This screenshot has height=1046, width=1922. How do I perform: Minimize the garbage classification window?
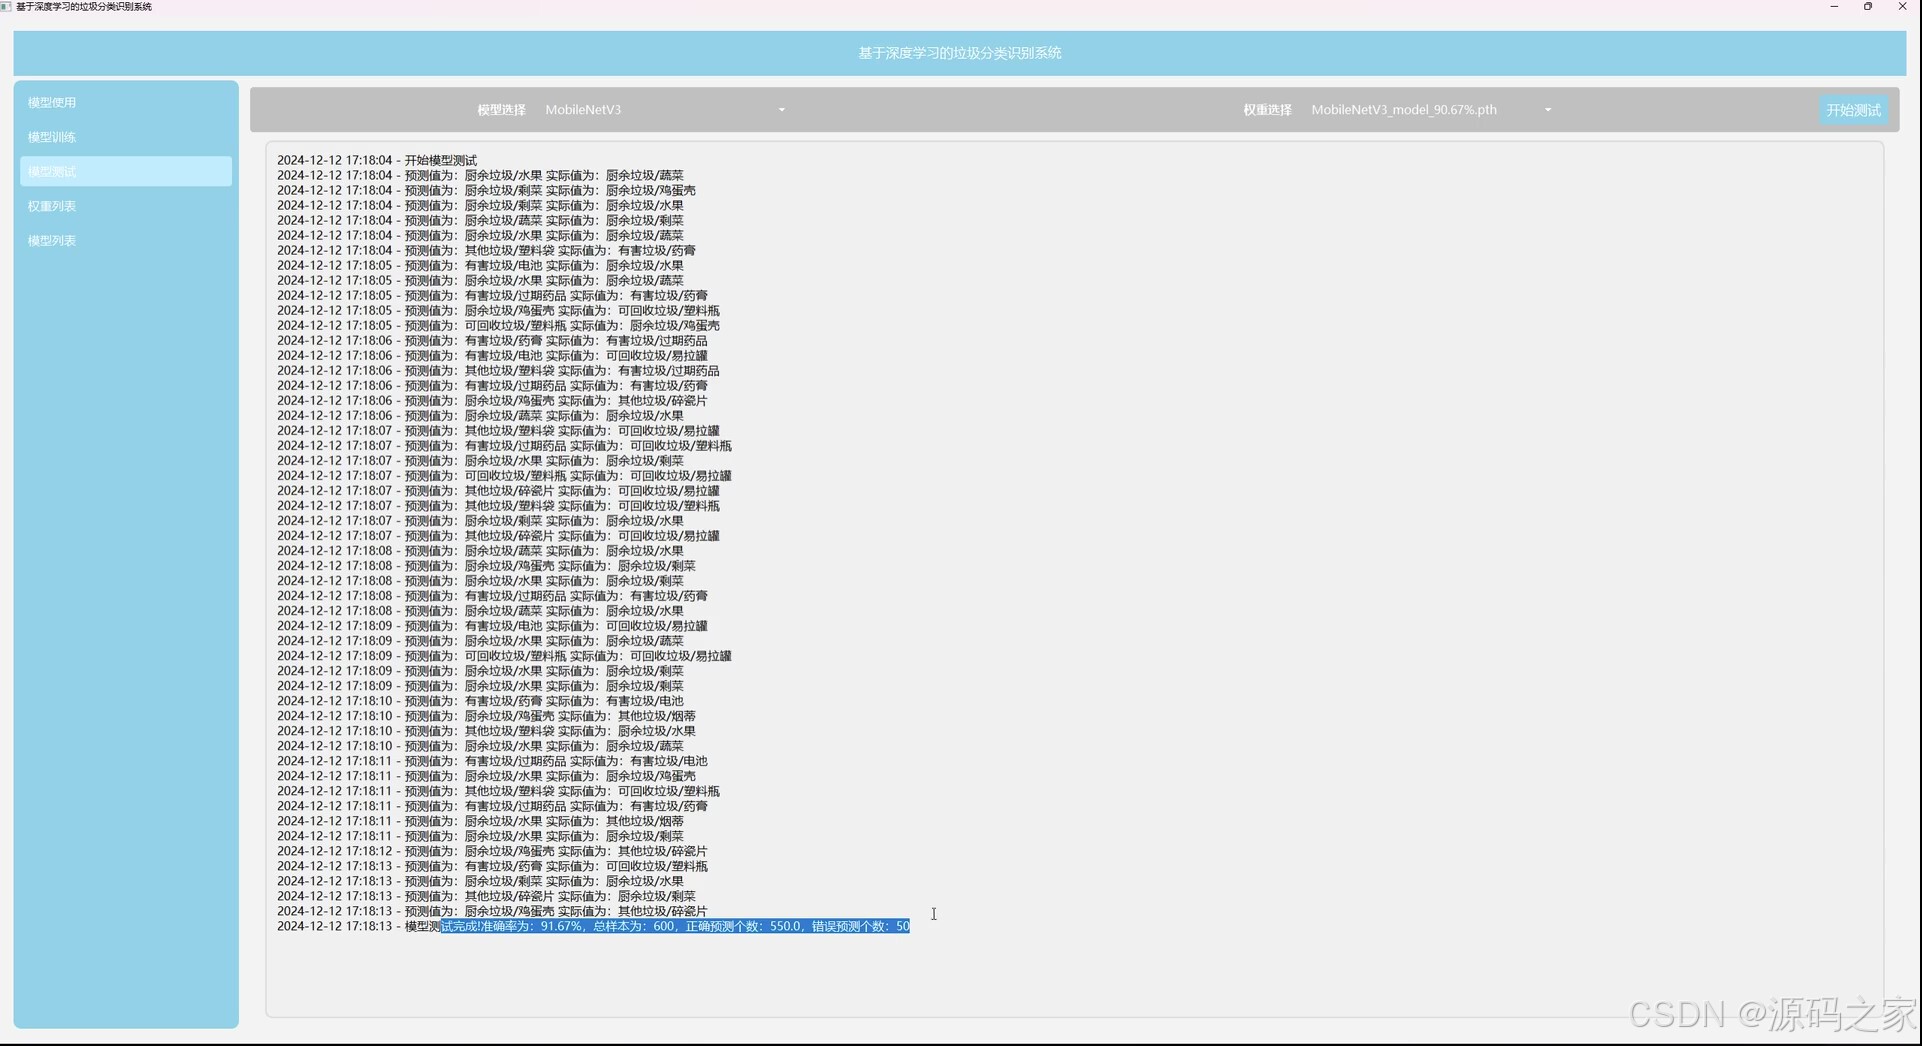1834,7
